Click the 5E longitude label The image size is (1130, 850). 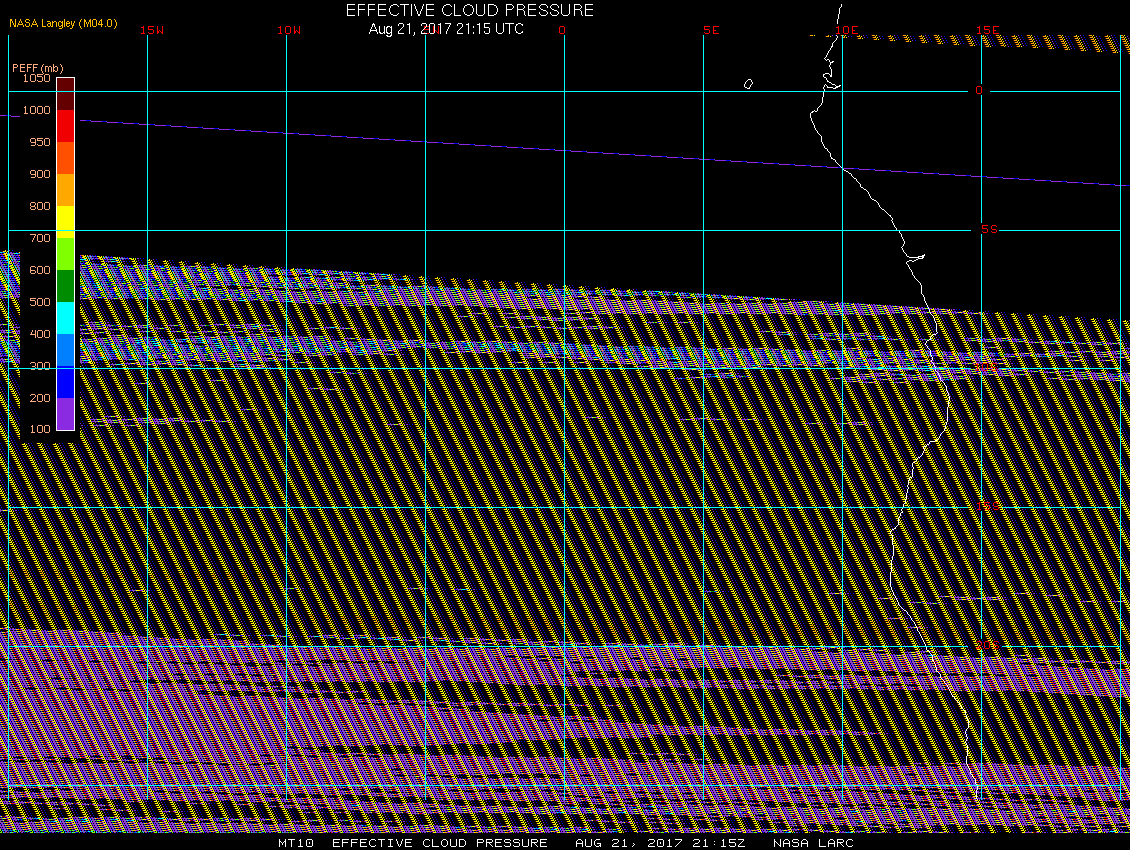coord(711,30)
